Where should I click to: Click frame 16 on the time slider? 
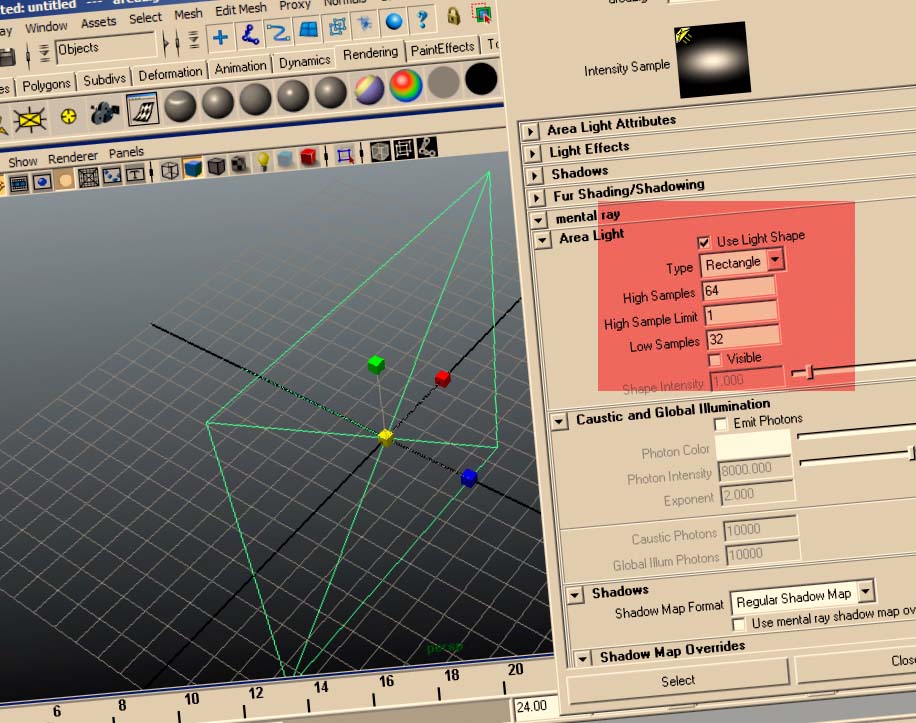(386, 681)
